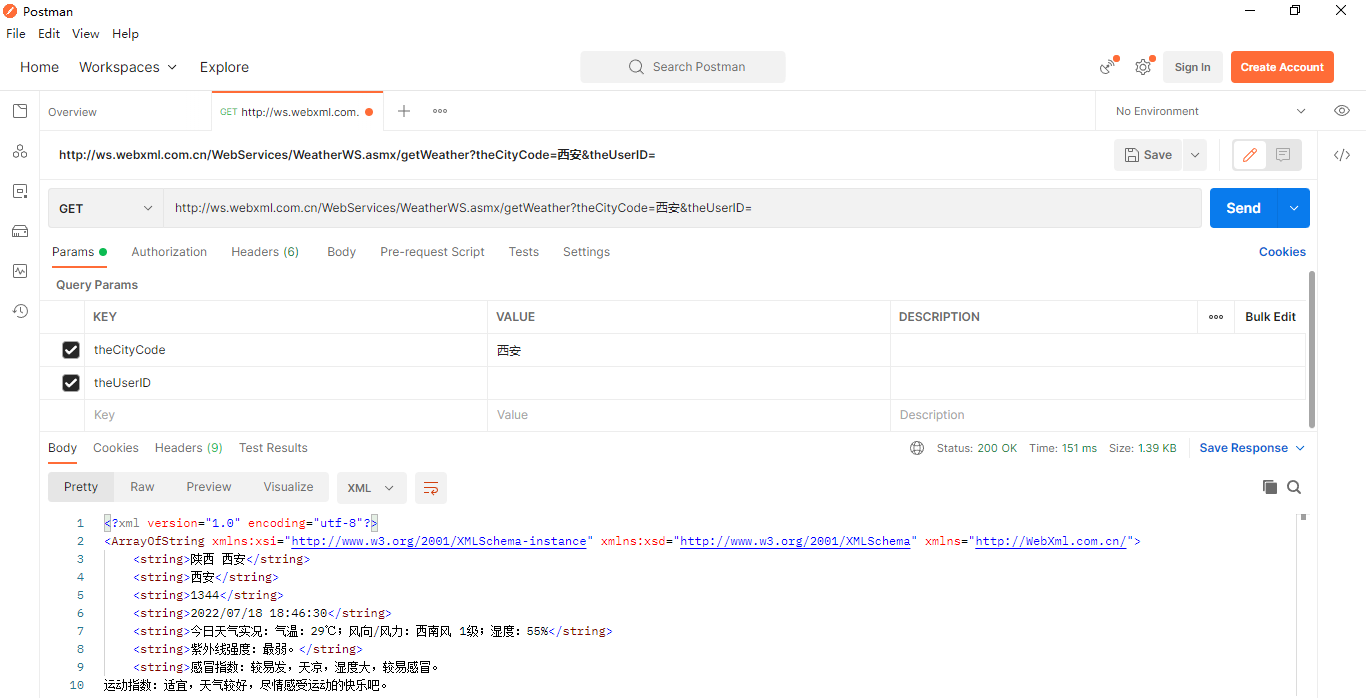The width and height of the screenshot is (1366, 698).
Task: Select the Preview response view
Action: 209,487
